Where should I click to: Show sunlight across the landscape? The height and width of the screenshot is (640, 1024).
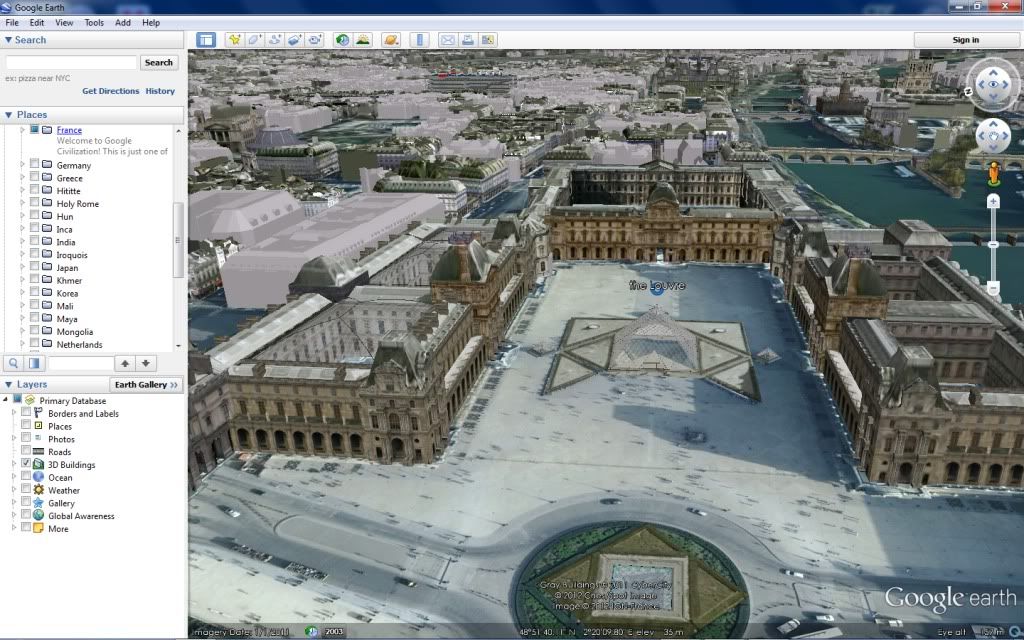pos(362,40)
